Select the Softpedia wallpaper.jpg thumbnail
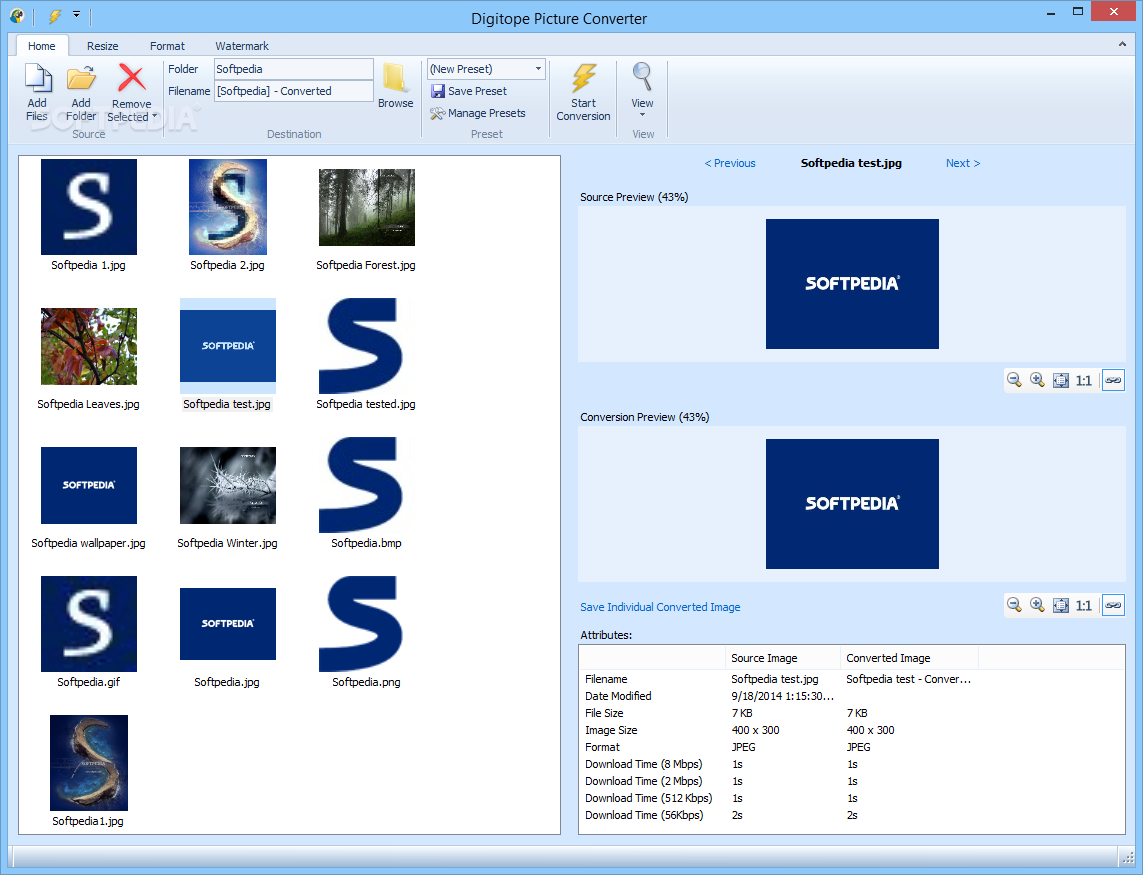Viewport: 1143px width, 875px height. click(x=89, y=485)
